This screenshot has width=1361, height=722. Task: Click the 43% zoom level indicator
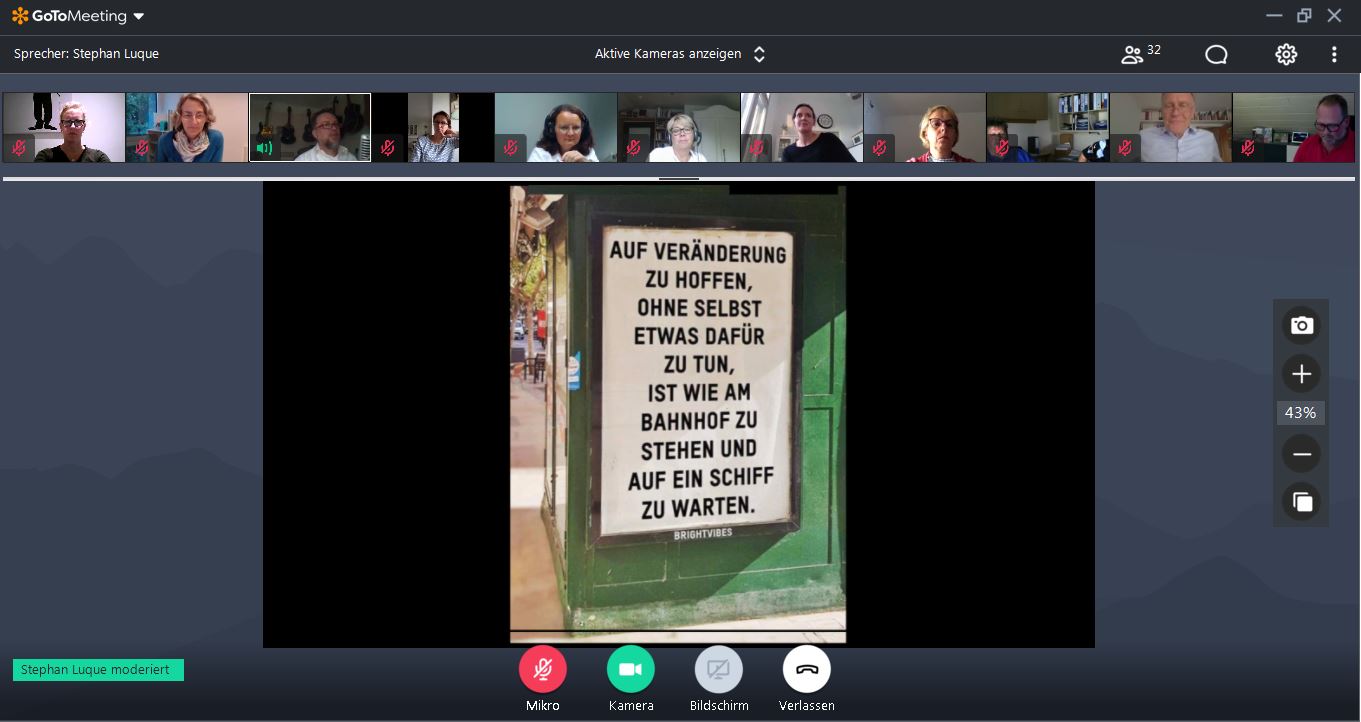[1300, 413]
